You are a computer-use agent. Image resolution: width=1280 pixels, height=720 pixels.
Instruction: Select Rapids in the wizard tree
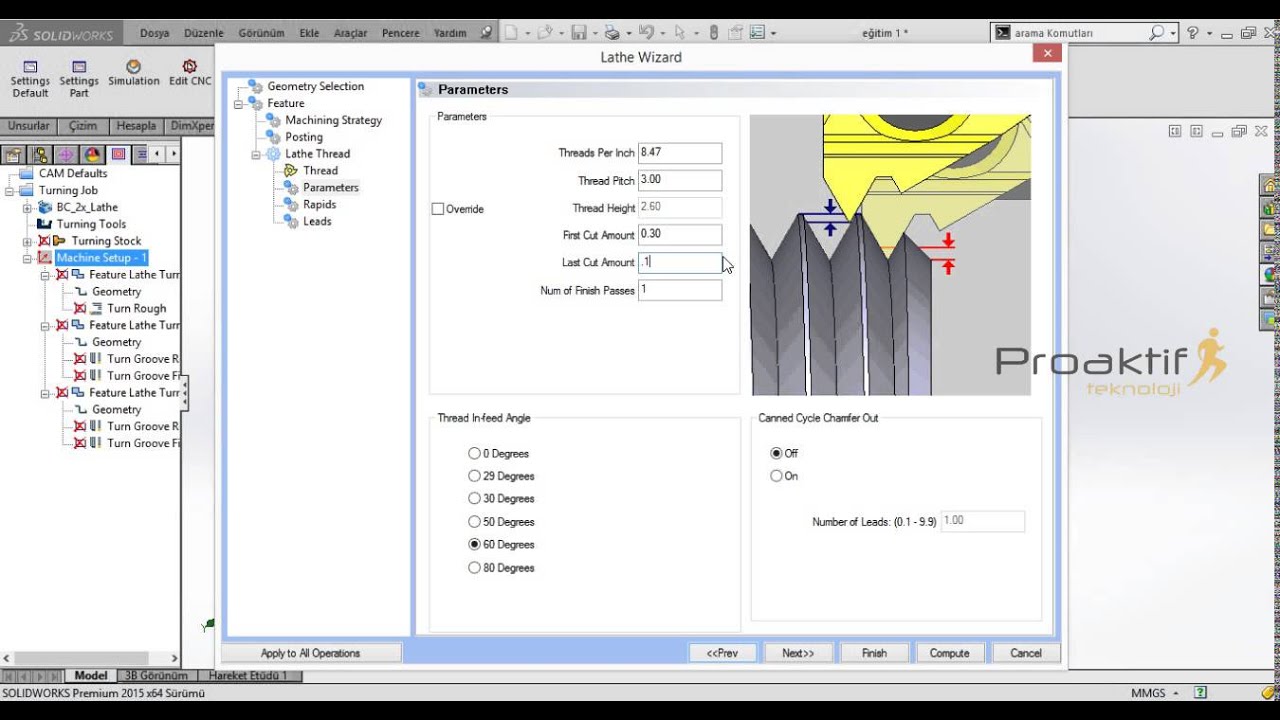(x=319, y=204)
